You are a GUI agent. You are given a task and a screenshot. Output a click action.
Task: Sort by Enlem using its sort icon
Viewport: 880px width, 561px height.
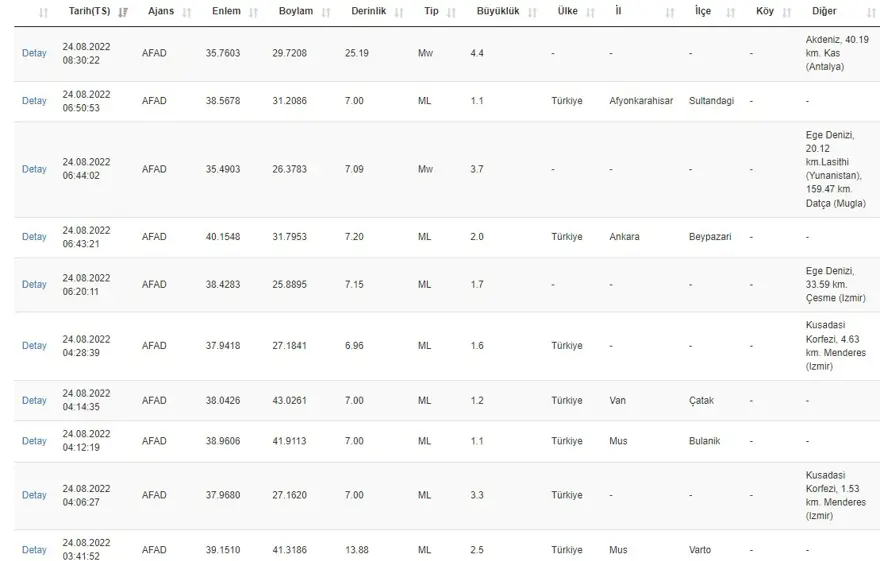click(253, 13)
